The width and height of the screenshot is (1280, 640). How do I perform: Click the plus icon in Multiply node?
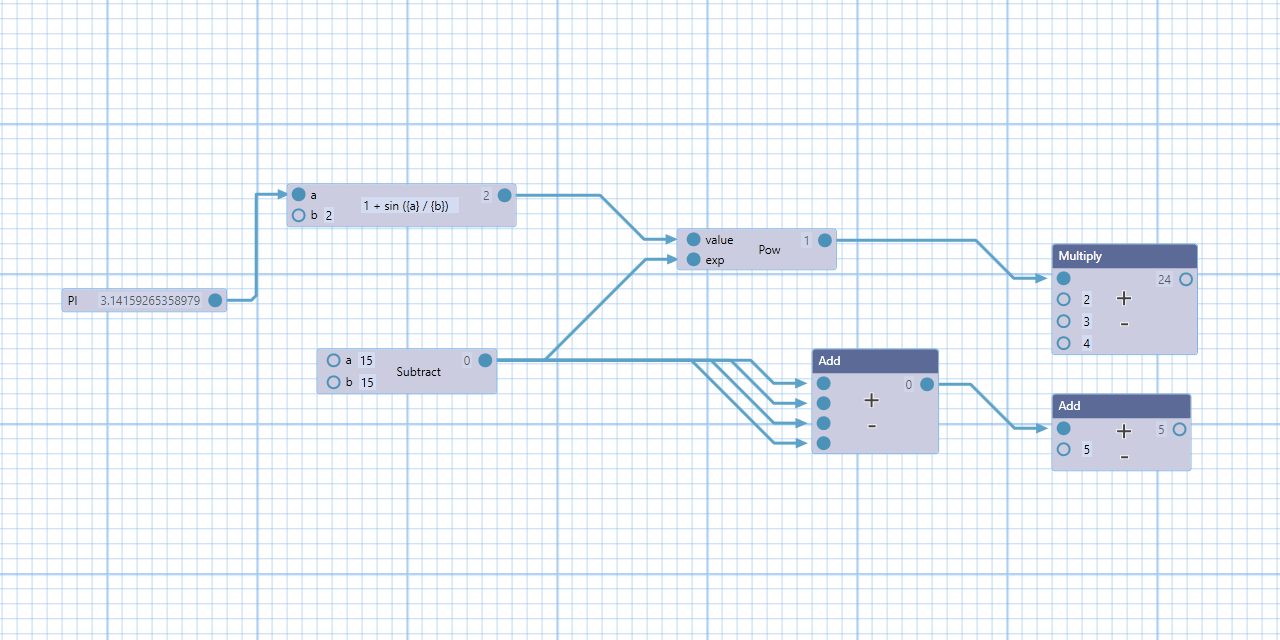point(1124,298)
